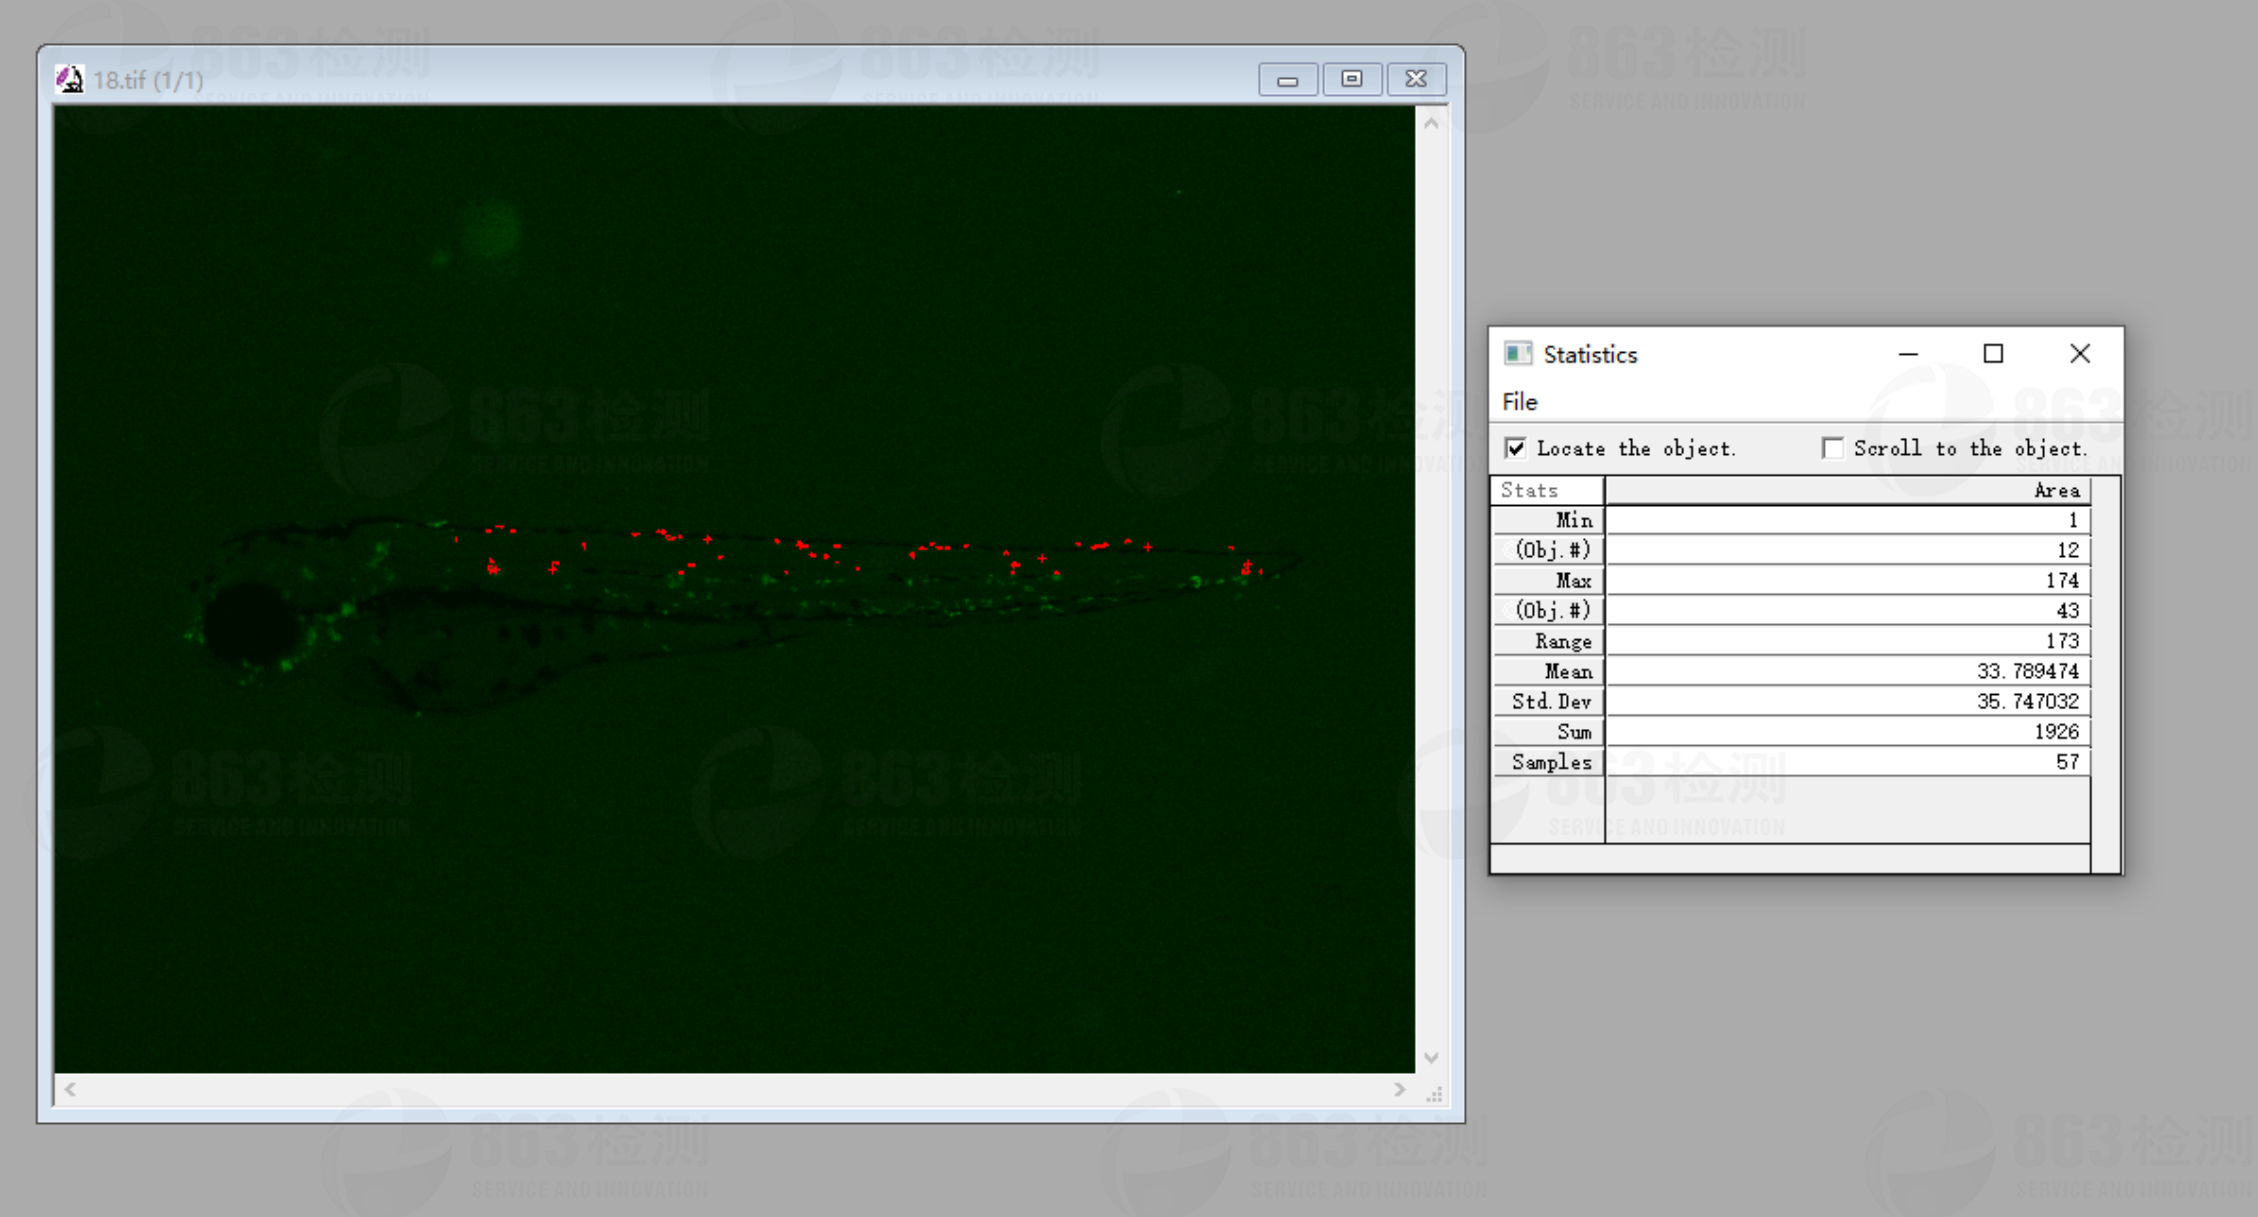Minimize the Statistics window
The image size is (2258, 1217).
1908,354
